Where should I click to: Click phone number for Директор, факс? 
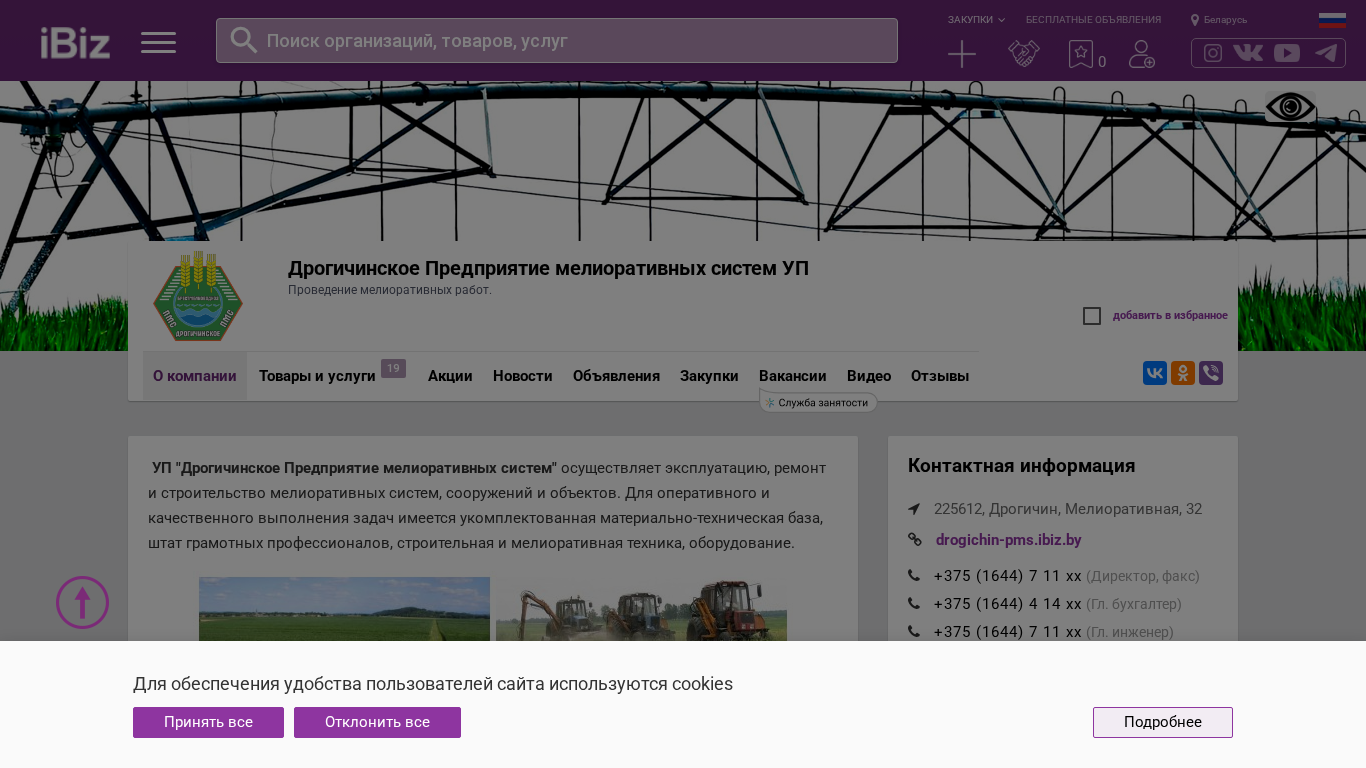pos(1008,576)
